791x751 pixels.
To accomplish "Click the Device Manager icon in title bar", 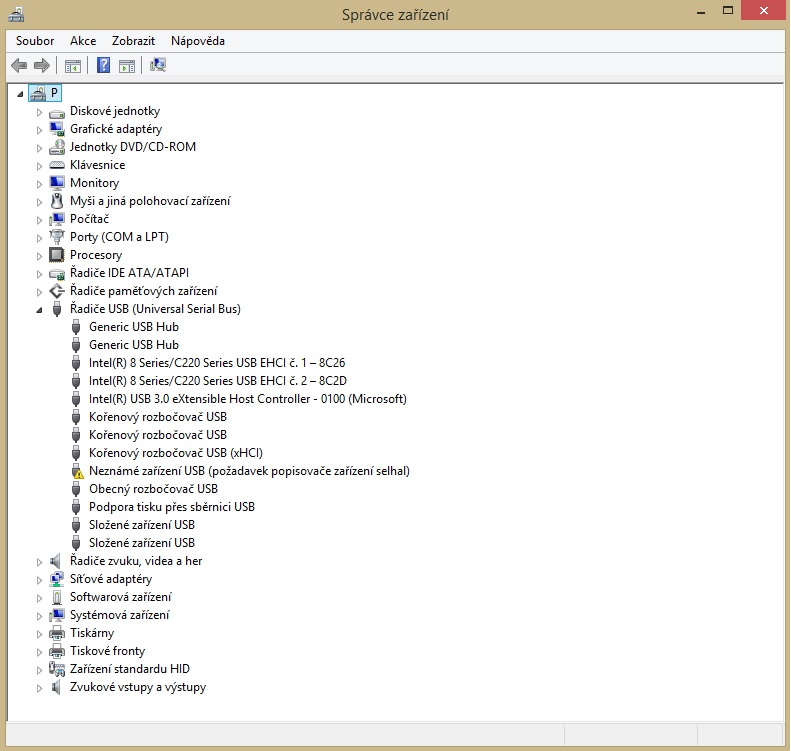I will (12, 13).
